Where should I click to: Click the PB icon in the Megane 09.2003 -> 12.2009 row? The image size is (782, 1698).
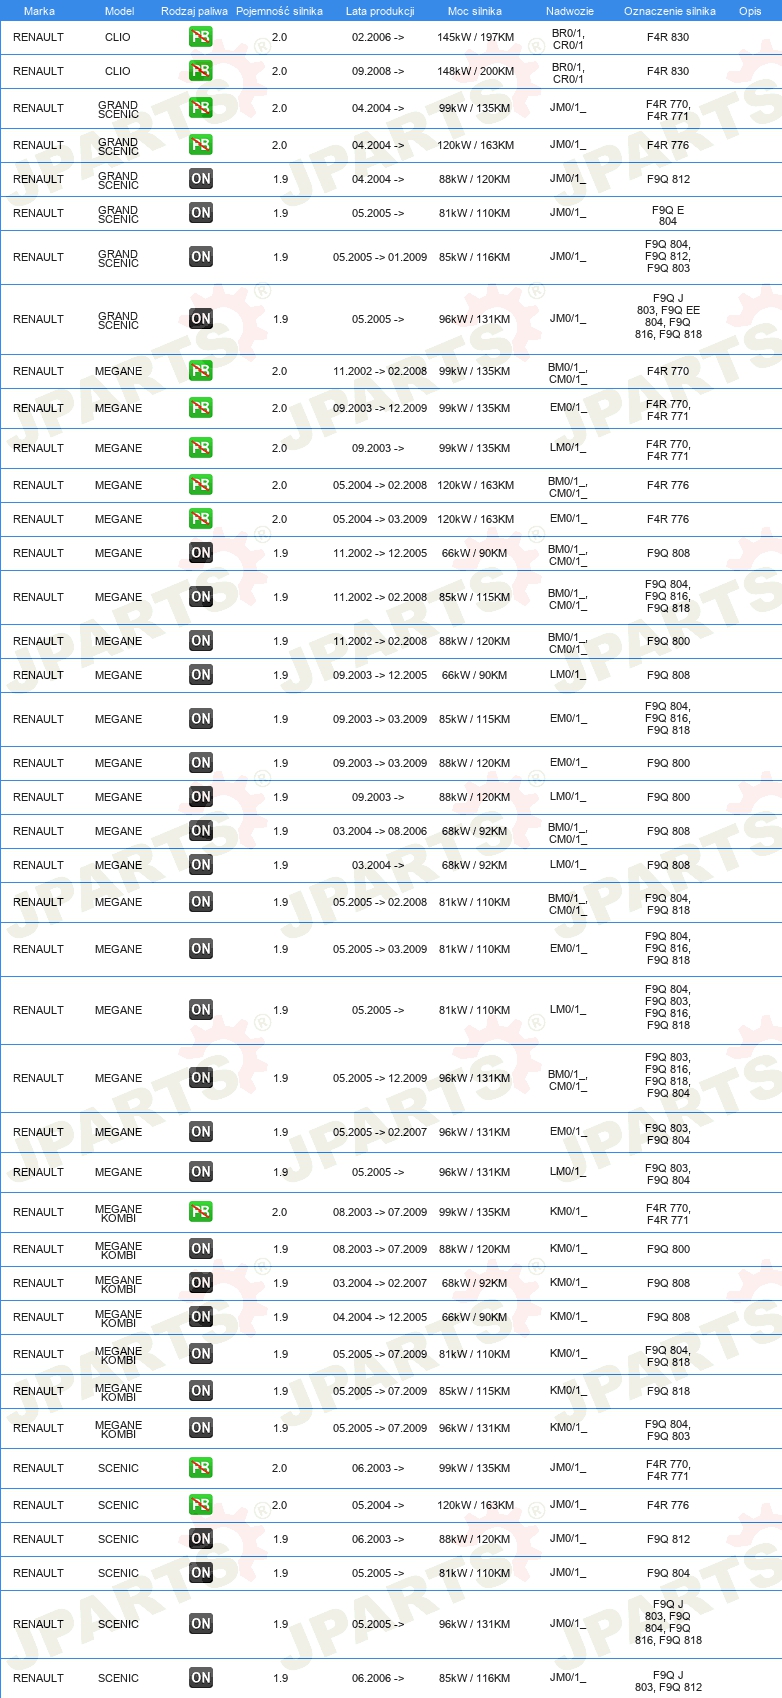201,408
